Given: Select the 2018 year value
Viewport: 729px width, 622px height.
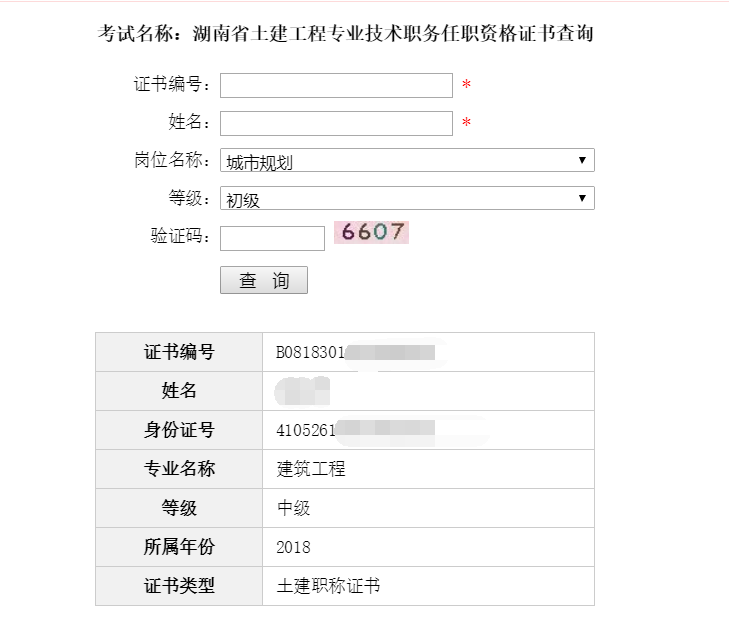Looking at the screenshot, I should [x=294, y=547].
